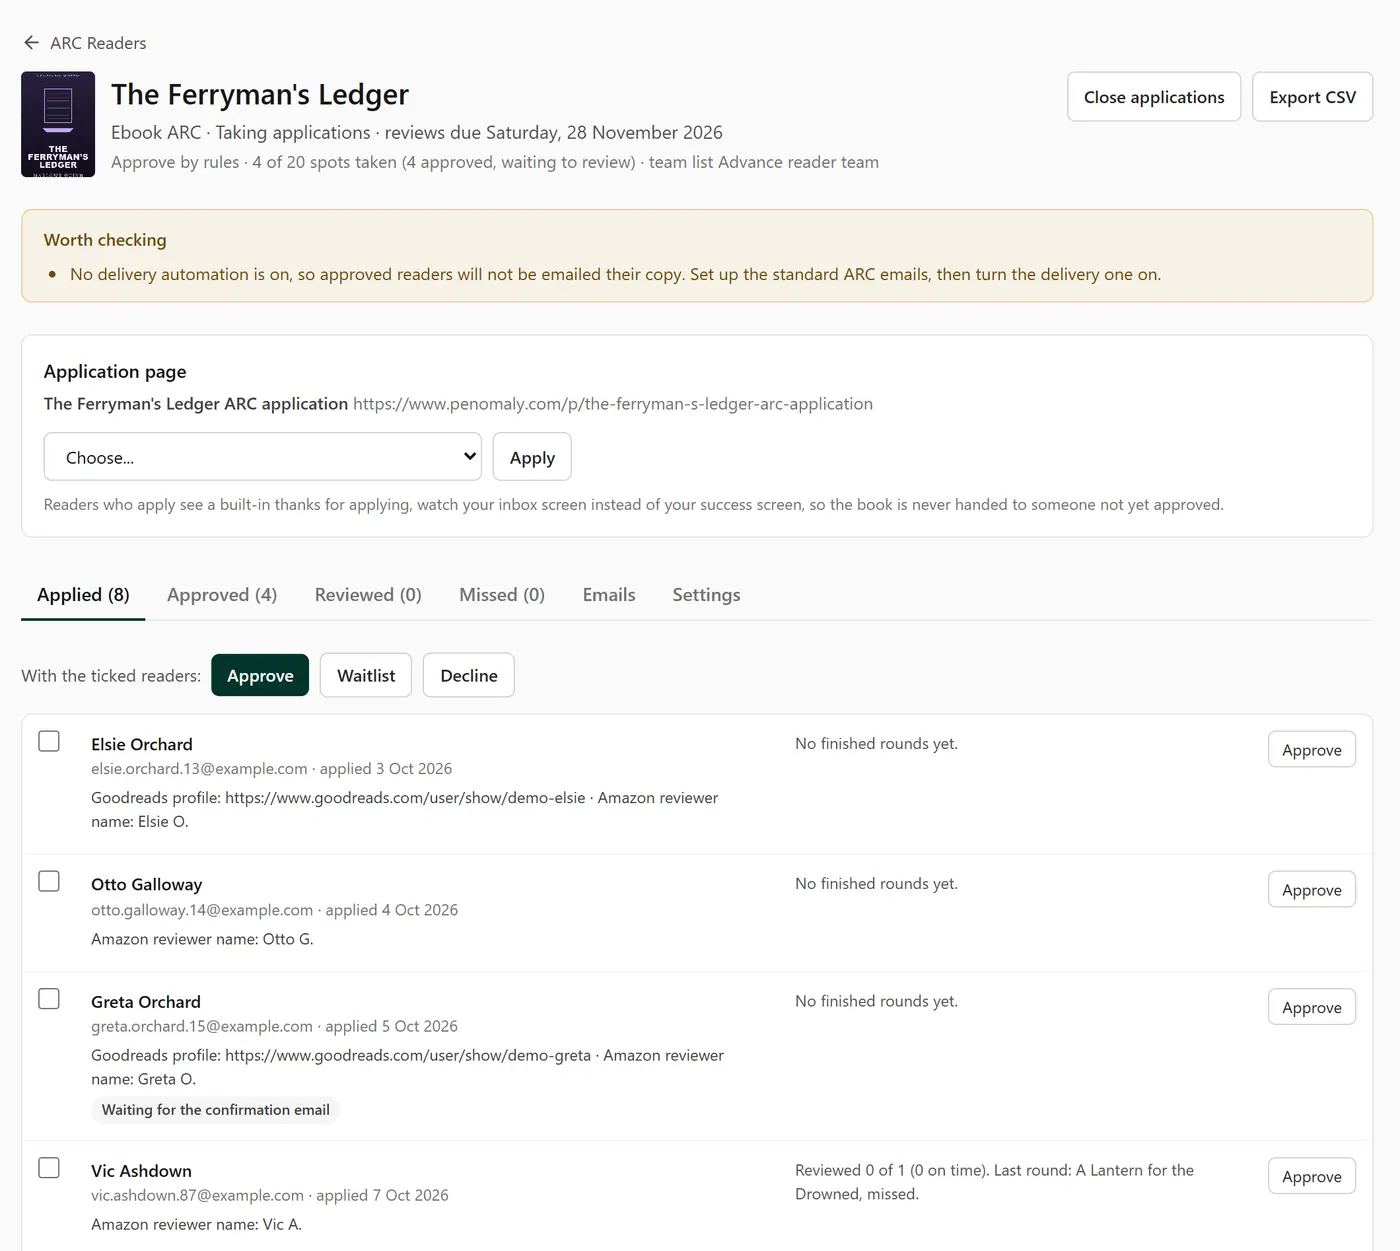Click elsie.orchard.13@example.com email text

(199, 769)
